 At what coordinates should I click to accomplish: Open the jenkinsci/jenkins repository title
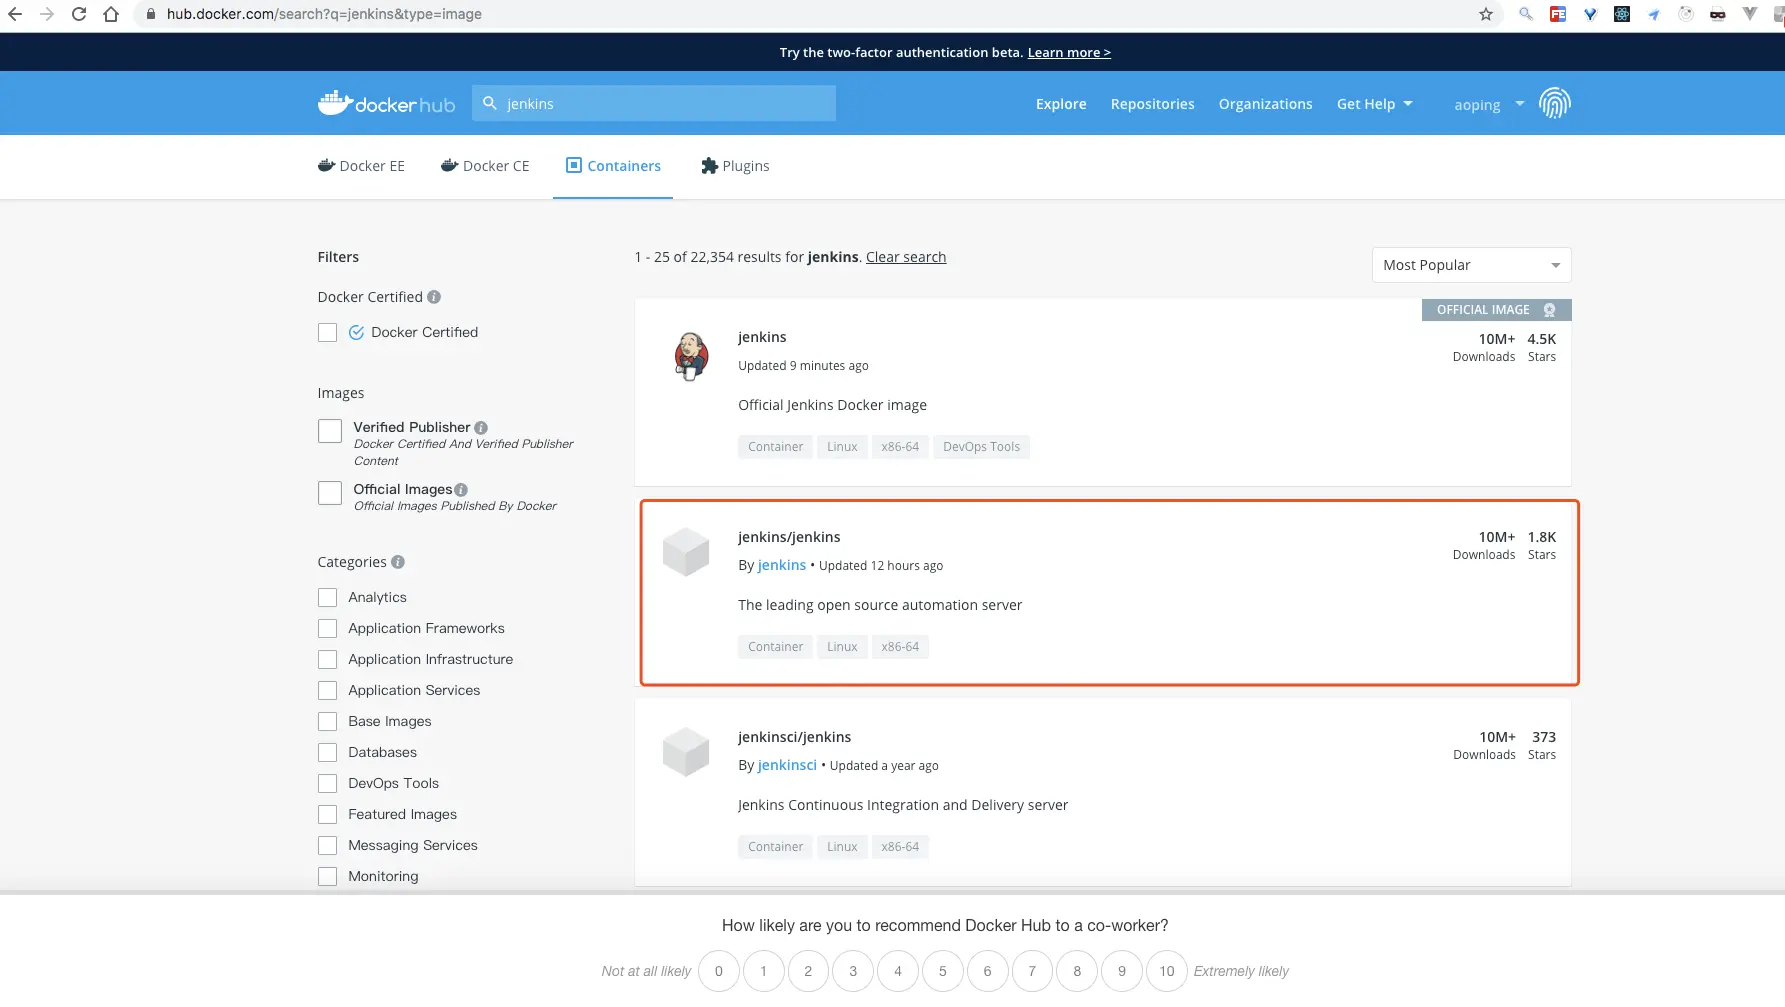click(794, 737)
